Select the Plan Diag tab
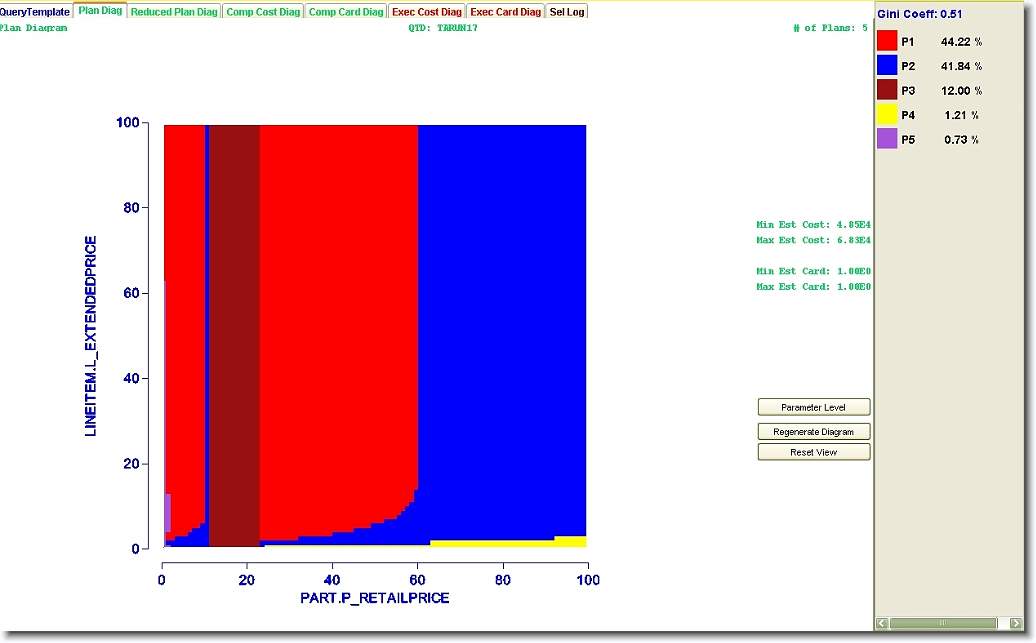Viewport: 1036px width, 643px height. click(x=100, y=12)
